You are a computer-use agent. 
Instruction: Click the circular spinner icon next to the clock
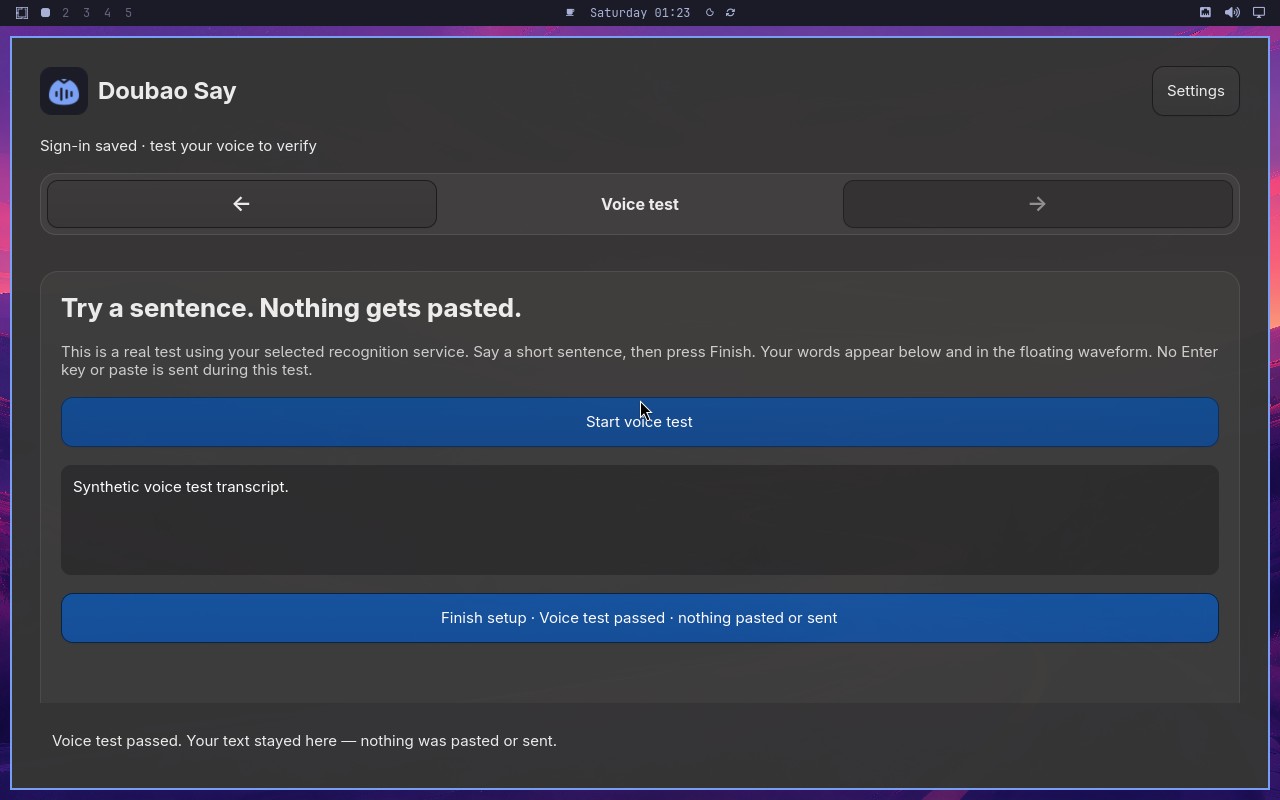coord(710,13)
